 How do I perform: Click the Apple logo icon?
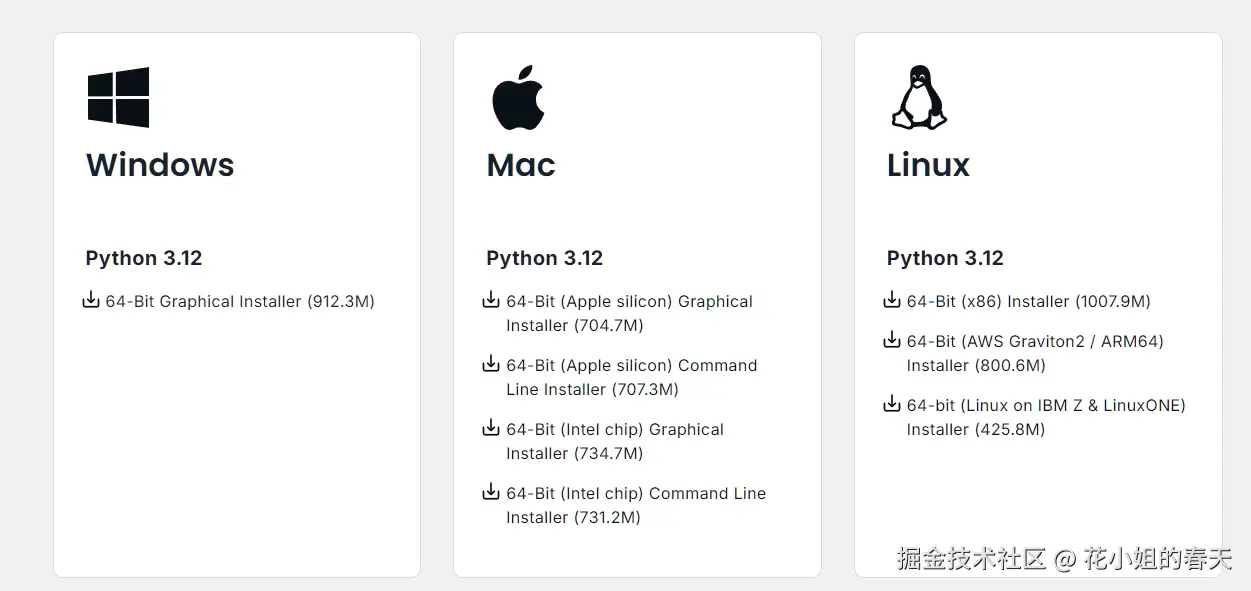tap(517, 97)
